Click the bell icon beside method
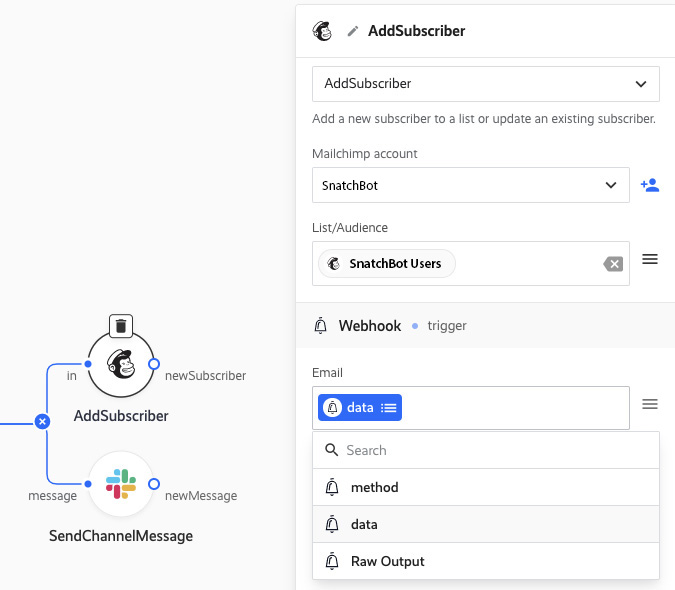Image resolution: width=675 pixels, height=590 pixels. tap(332, 487)
